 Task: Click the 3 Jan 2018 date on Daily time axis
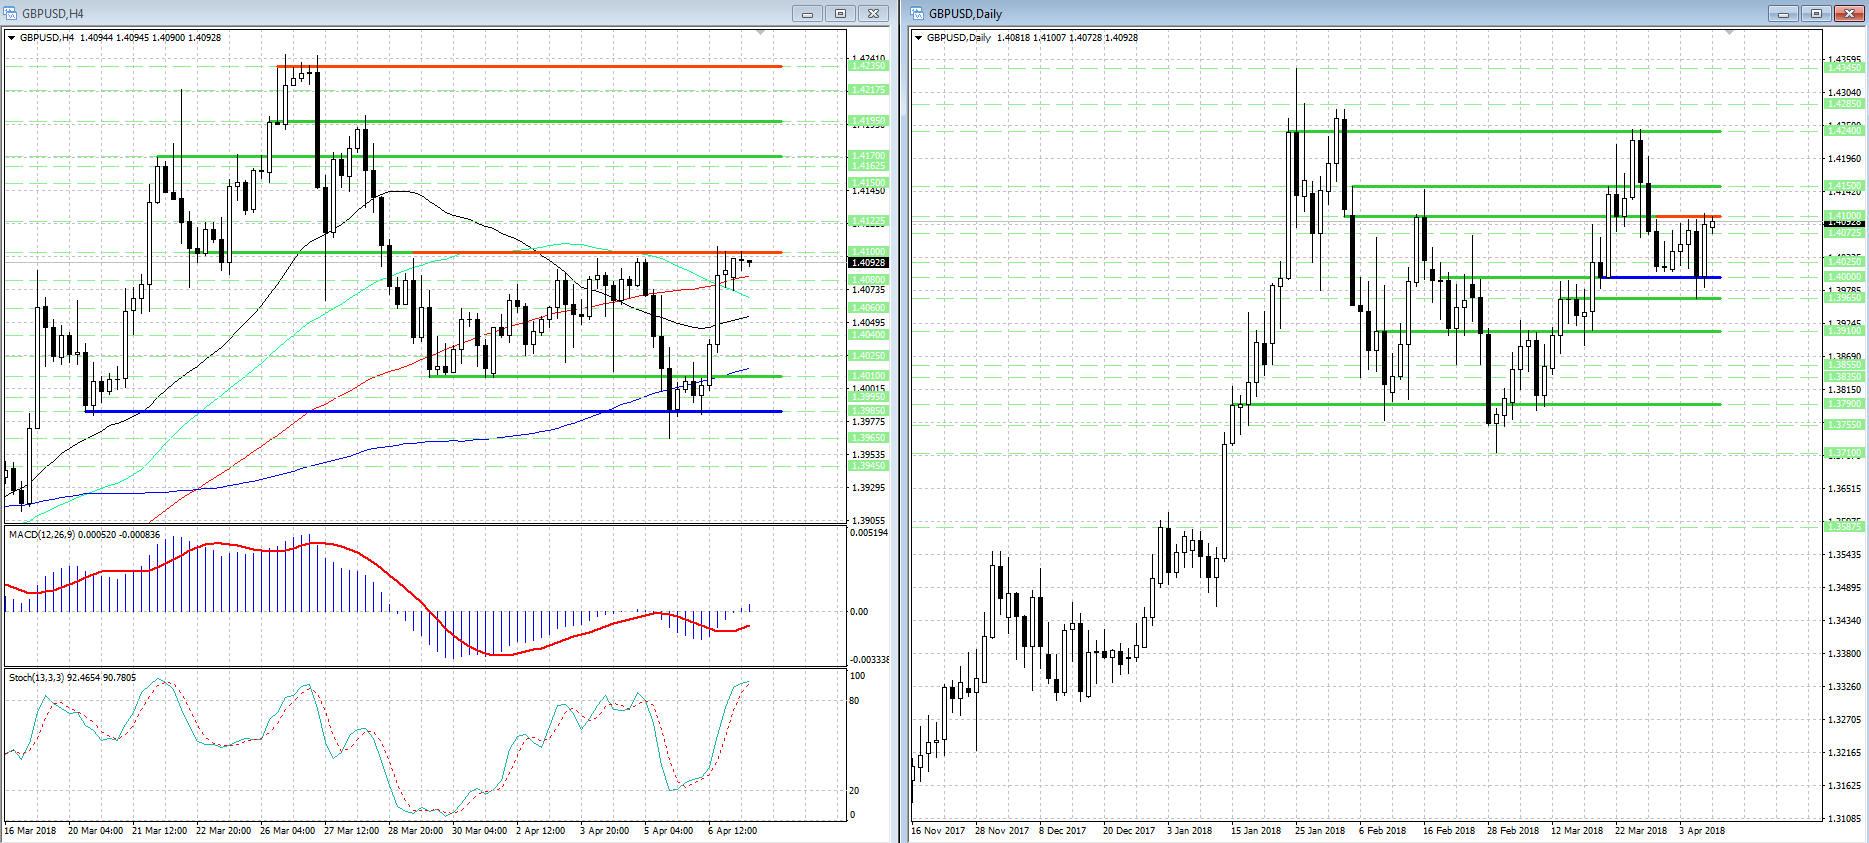click(1189, 831)
